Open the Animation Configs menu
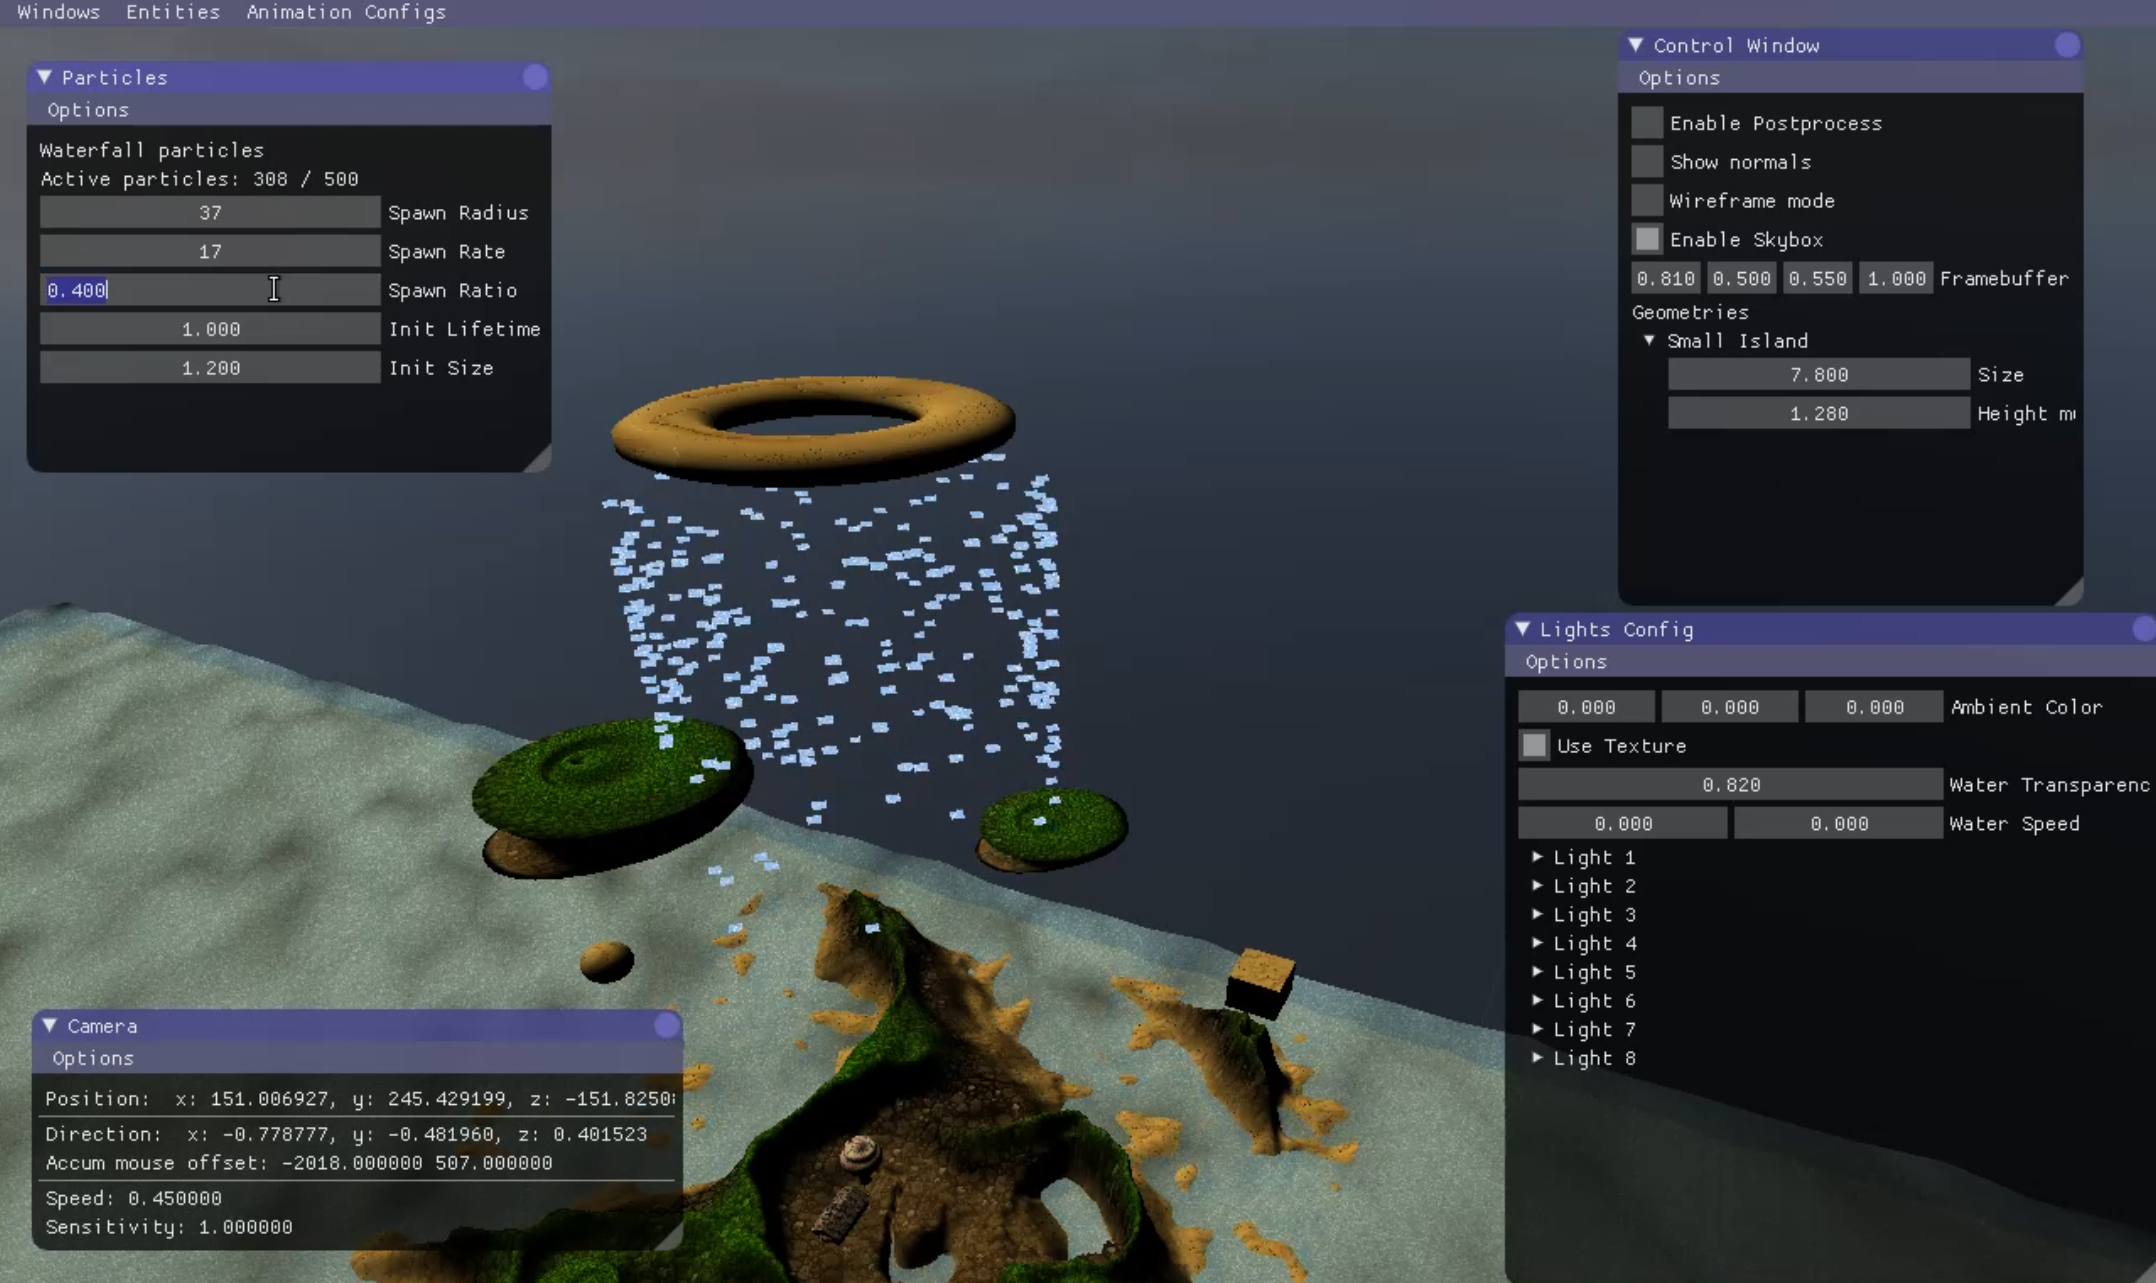Screen dimensions: 2156x1283 click(345, 12)
